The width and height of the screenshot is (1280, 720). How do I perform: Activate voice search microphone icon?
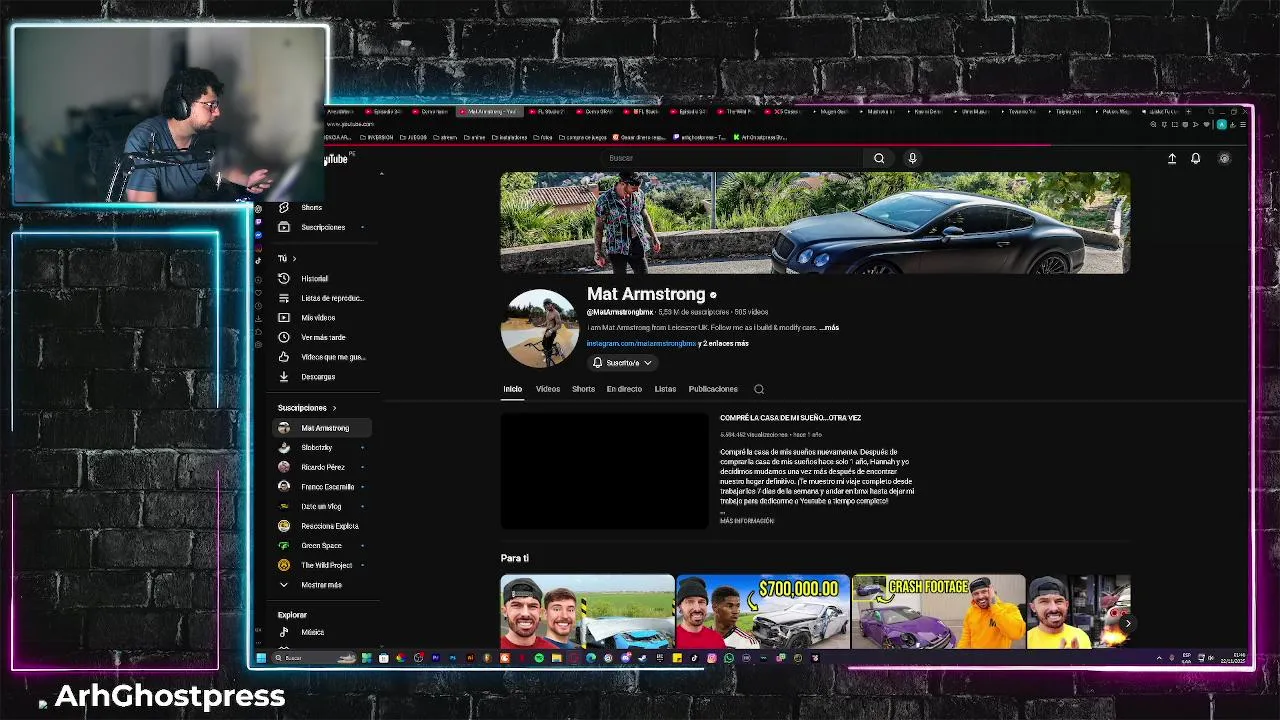[x=912, y=158]
